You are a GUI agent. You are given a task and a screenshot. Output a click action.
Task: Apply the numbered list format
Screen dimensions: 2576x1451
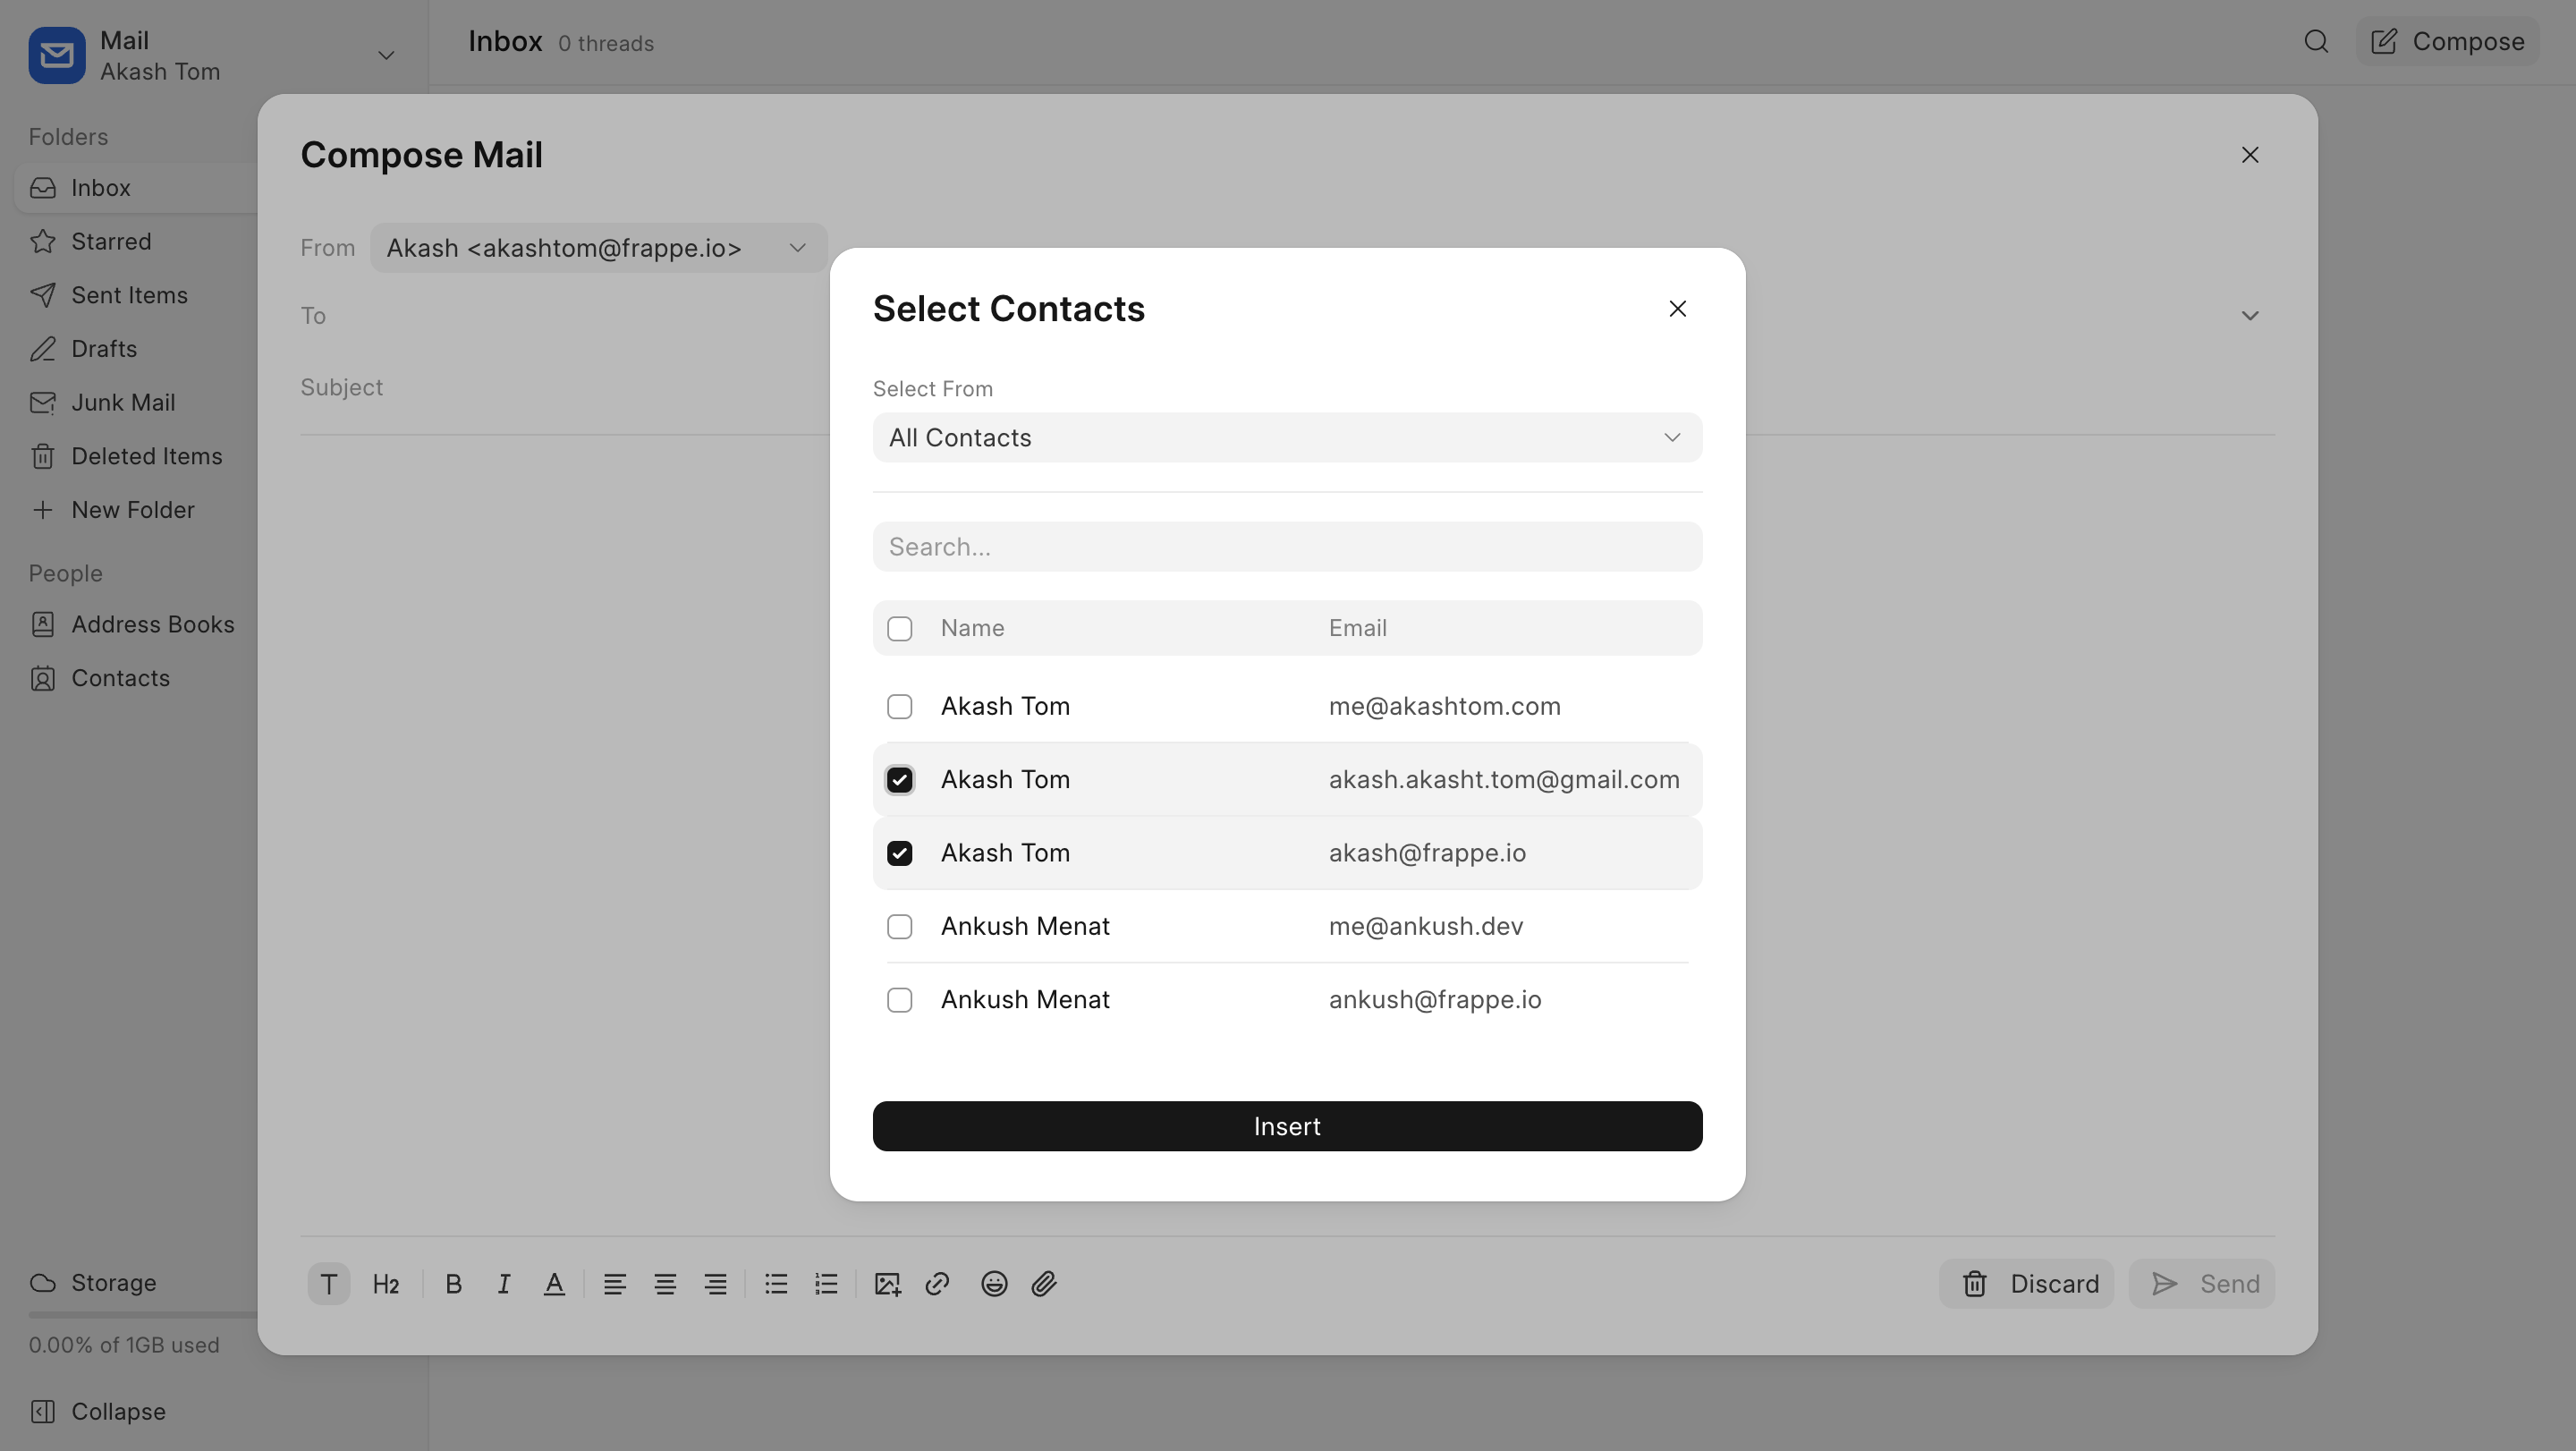pos(826,1284)
